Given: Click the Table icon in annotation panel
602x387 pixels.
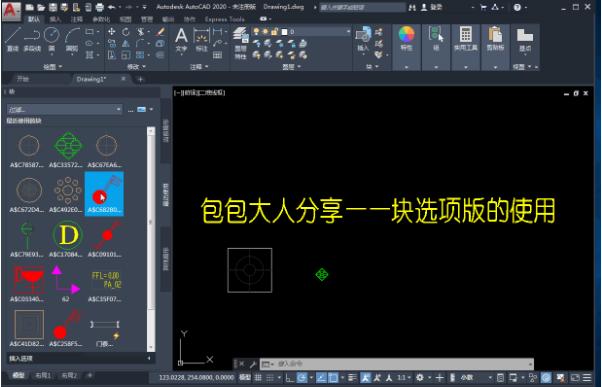Looking at the screenshot, I should tap(218, 55).
